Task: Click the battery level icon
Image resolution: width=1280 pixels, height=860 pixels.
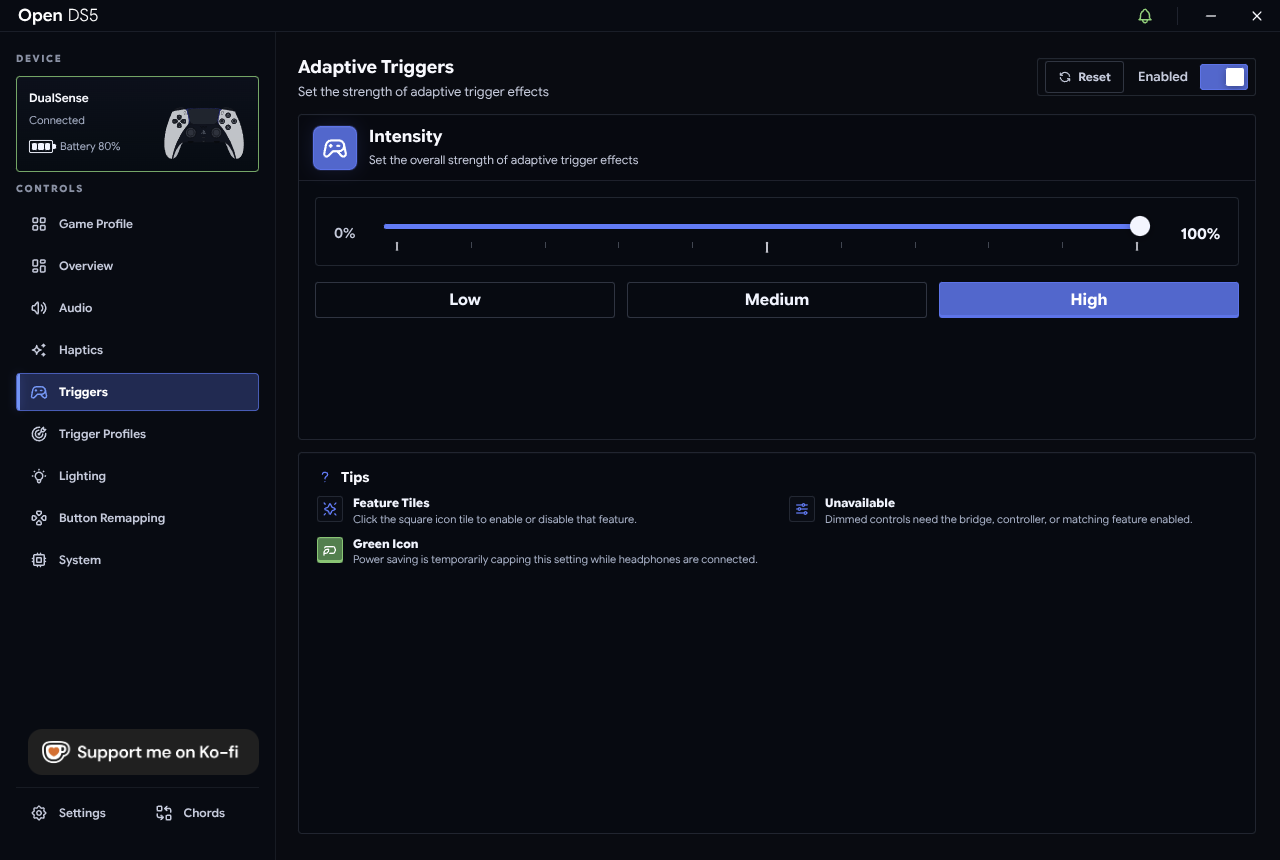Action: [42, 146]
